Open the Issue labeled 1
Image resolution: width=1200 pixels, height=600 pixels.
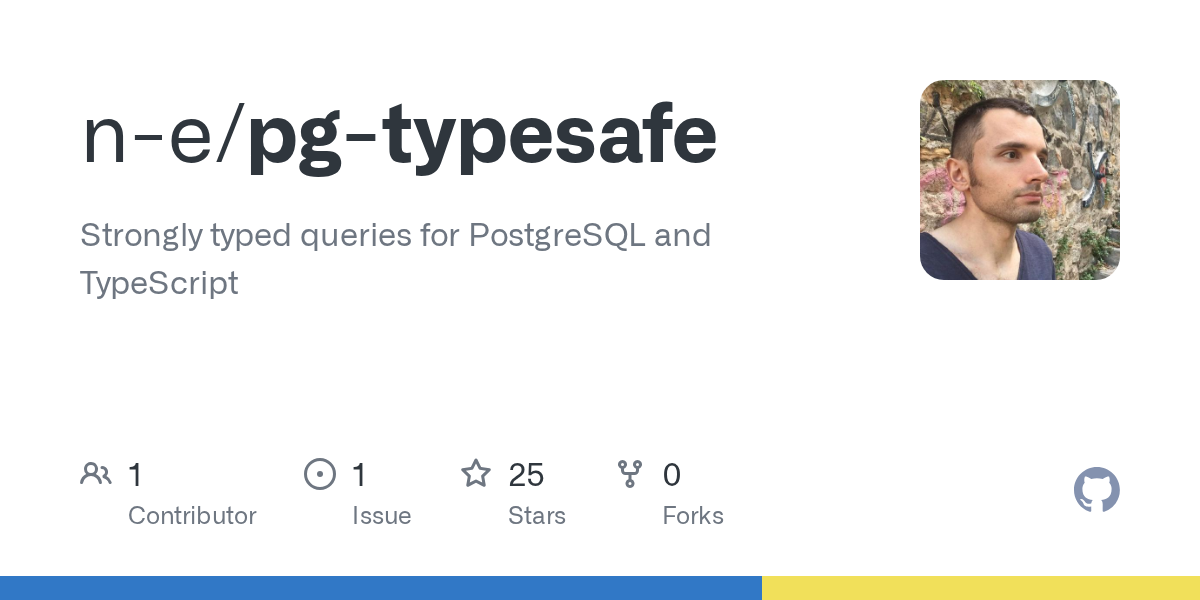pyautogui.click(x=359, y=475)
